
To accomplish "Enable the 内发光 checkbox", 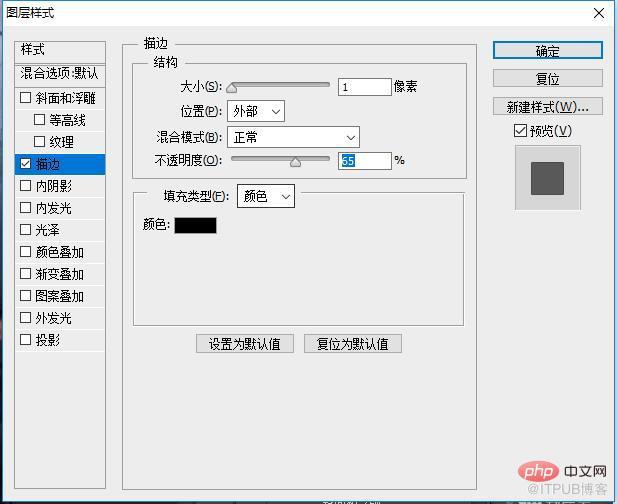I will (25, 208).
